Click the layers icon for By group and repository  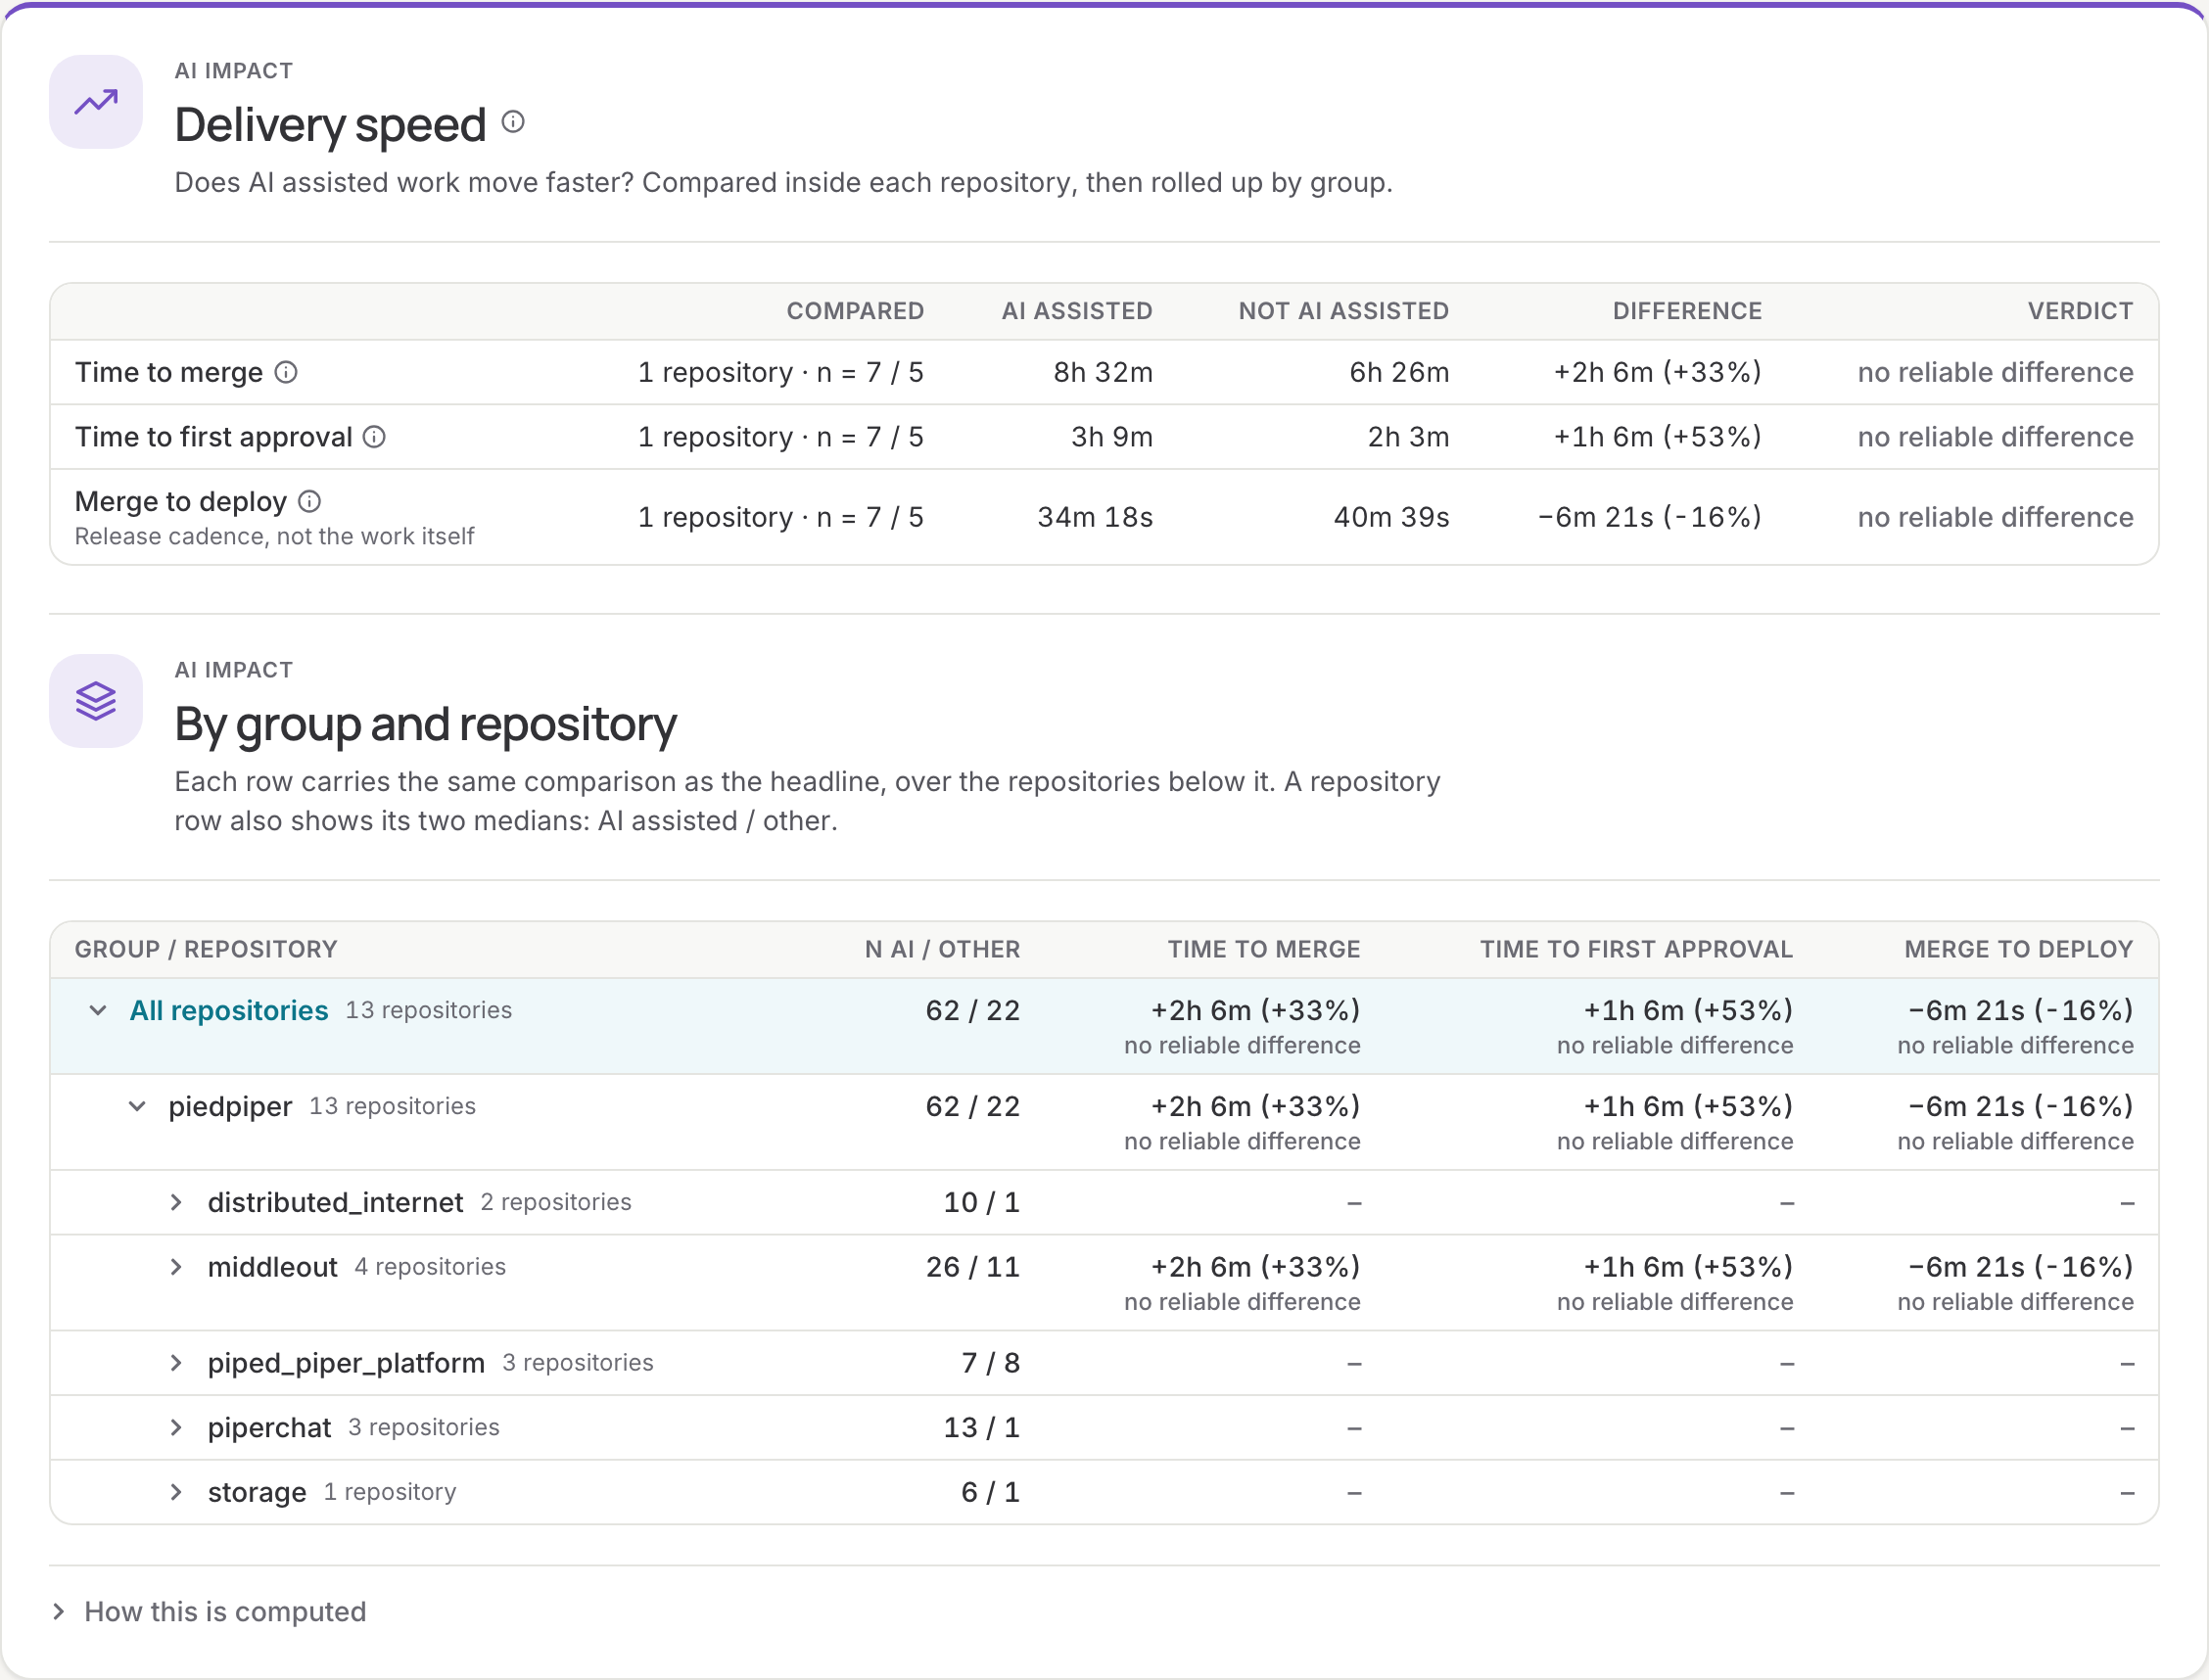(x=96, y=701)
